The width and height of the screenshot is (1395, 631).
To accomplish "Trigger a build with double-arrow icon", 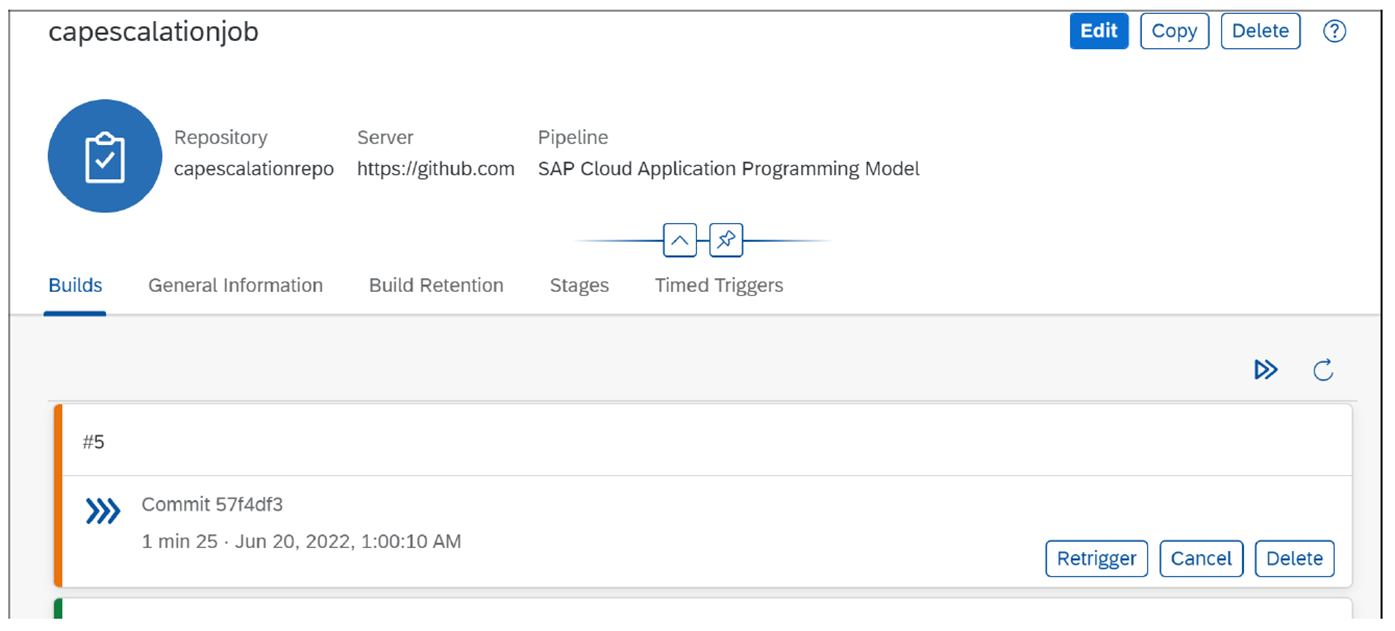I will tap(1266, 370).
